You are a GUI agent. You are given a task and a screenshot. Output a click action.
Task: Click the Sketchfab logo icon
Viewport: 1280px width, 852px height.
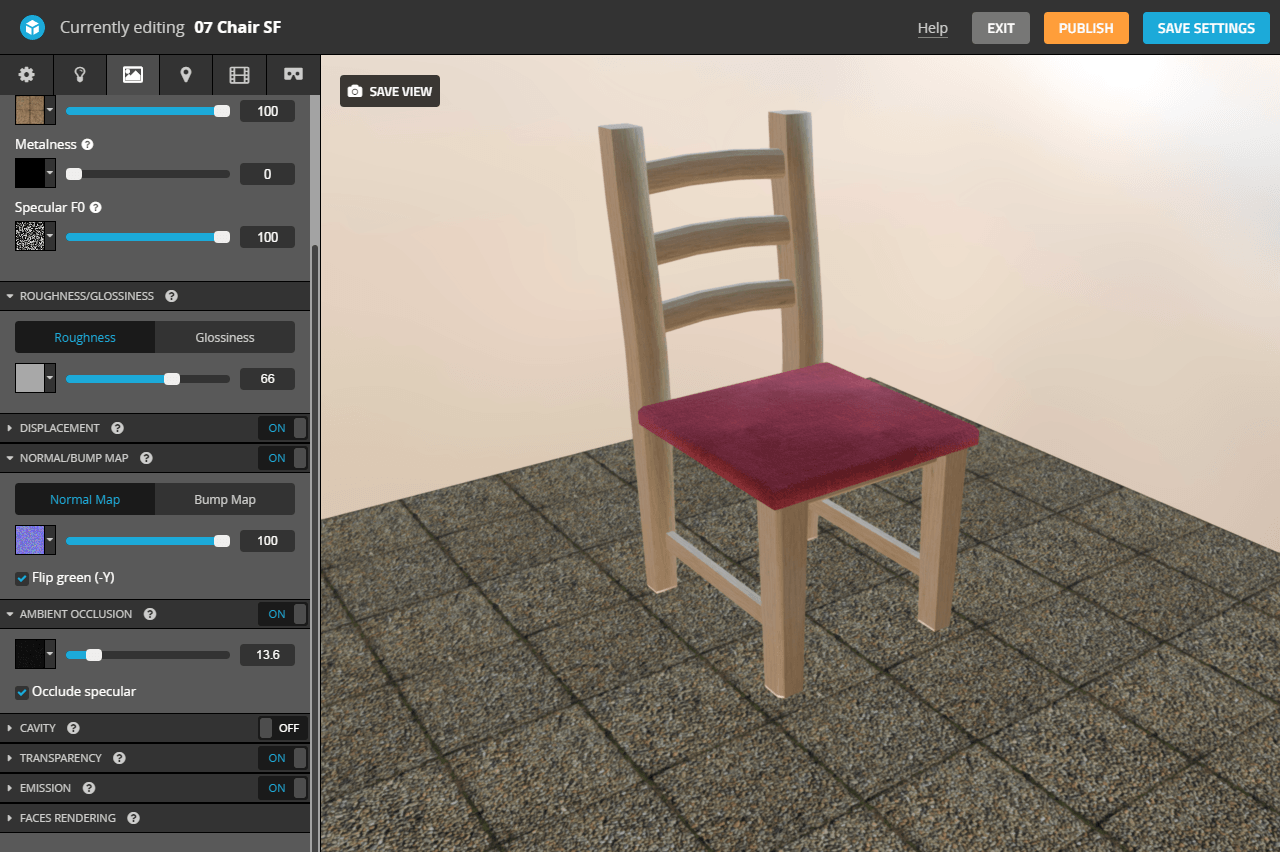pyautogui.click(x=33, y=28)
